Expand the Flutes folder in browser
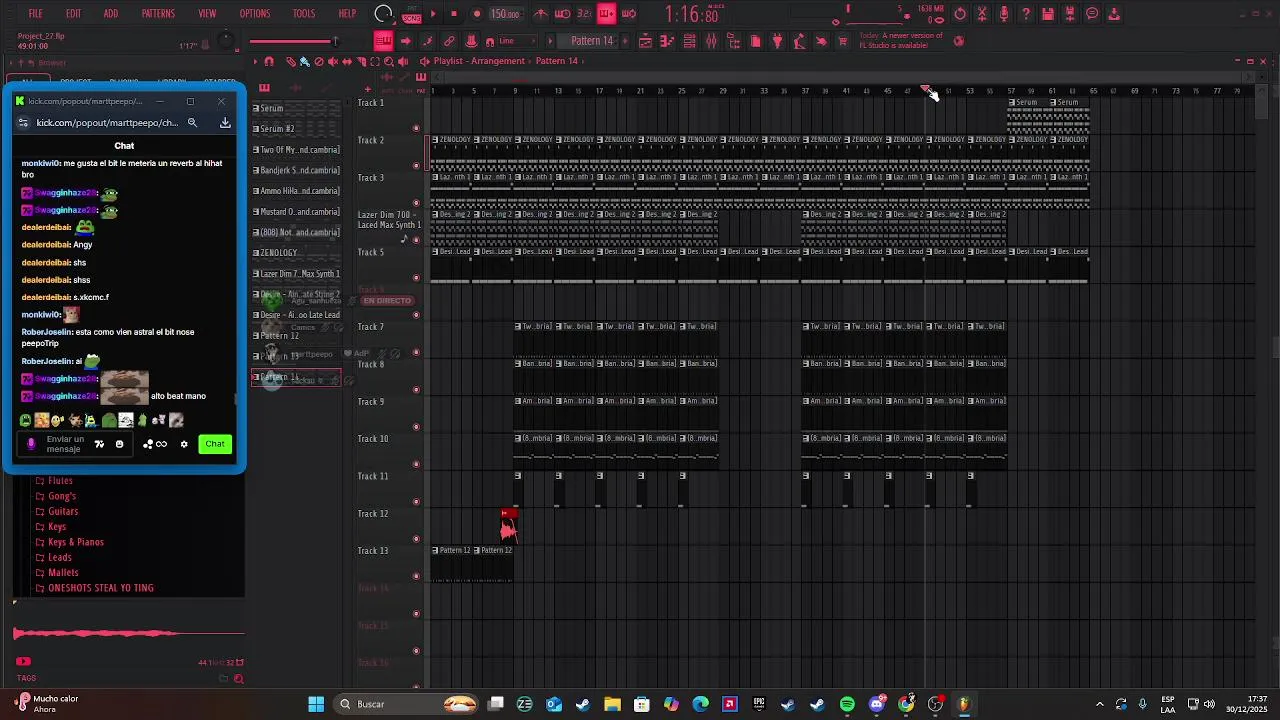Viewport: 1280px width, 720px height. point(60,481)
